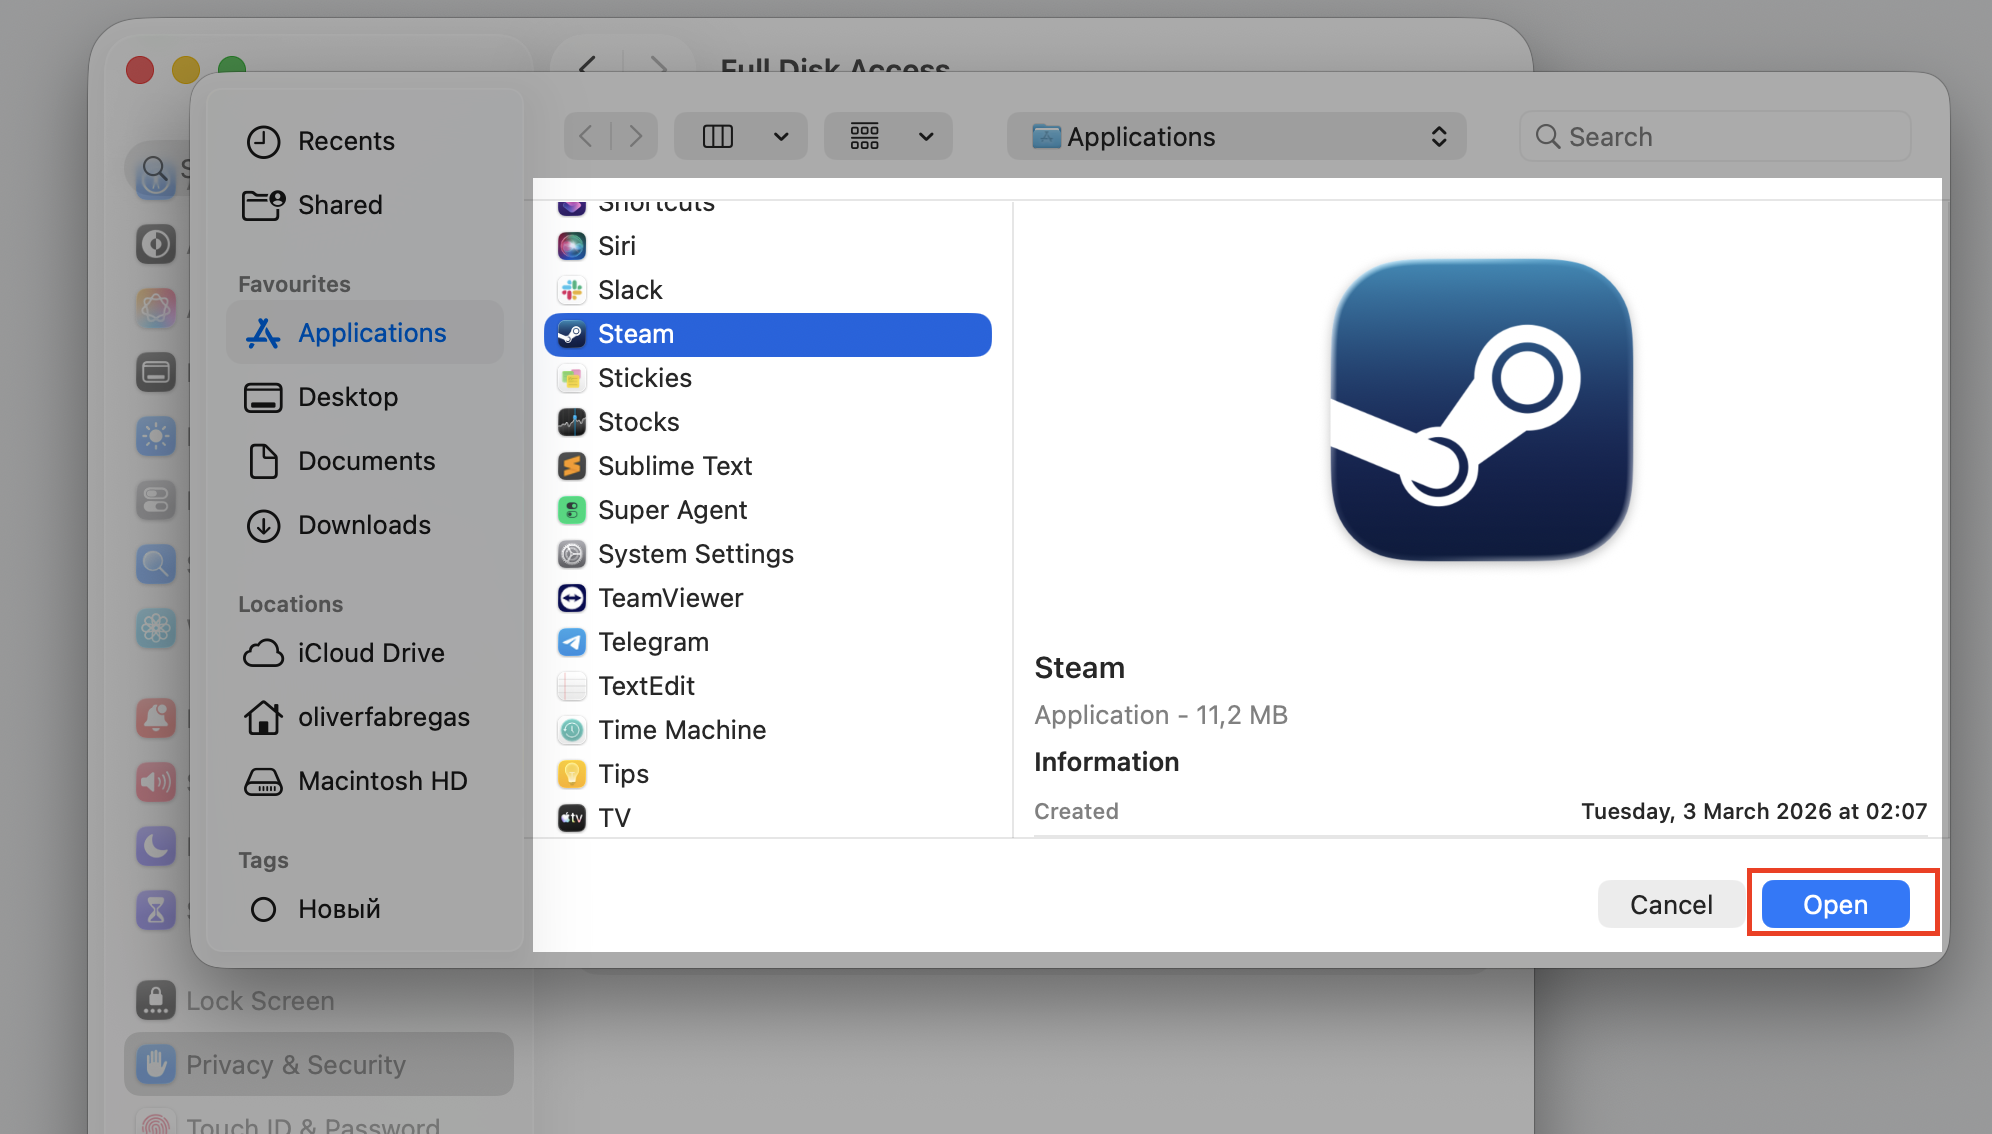The image size is (1992, 1134).
Task: Click the iCloud Drive cloud icon
Action: click(263, 653)
